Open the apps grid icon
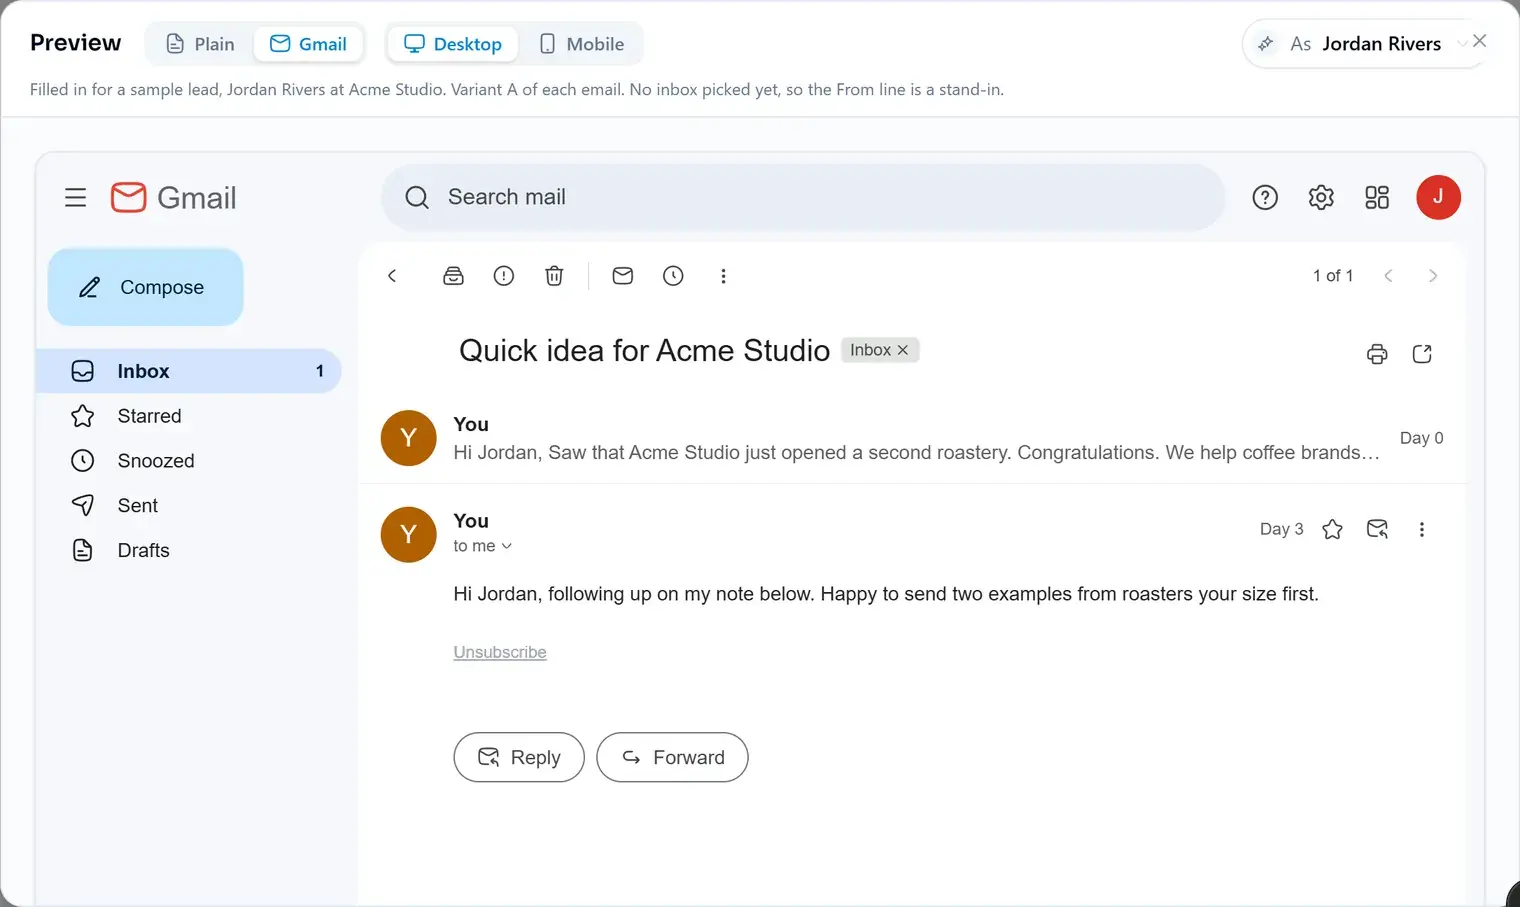 [x=1377, y=197]
